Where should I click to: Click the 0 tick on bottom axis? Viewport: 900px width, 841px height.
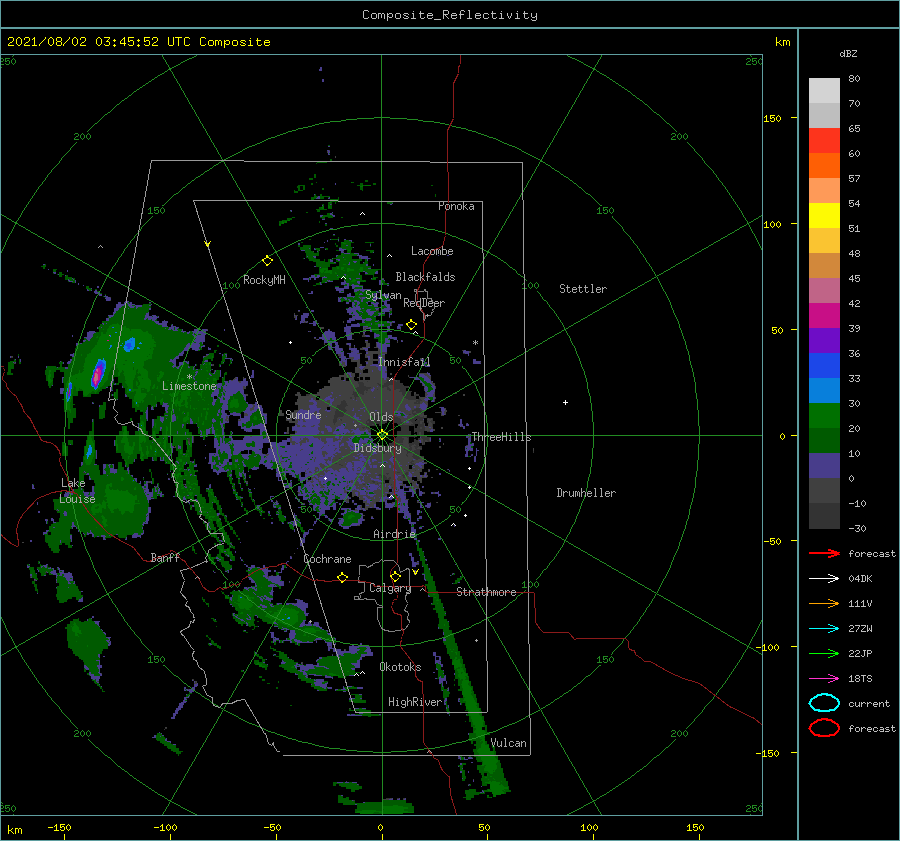[380, 827]
